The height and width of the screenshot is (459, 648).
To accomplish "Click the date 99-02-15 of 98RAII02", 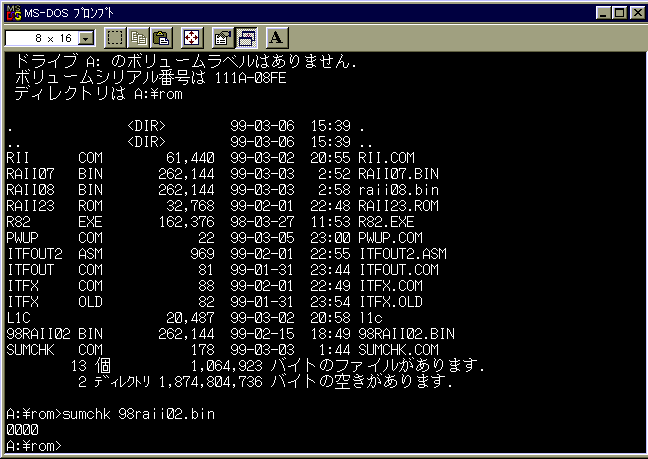I will point(262,334).
